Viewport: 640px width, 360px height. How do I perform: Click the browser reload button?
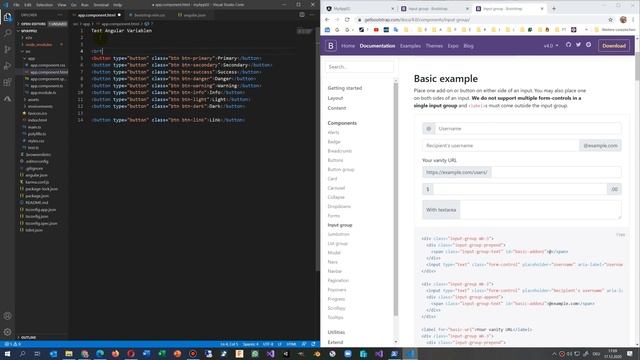coord(347,20)
